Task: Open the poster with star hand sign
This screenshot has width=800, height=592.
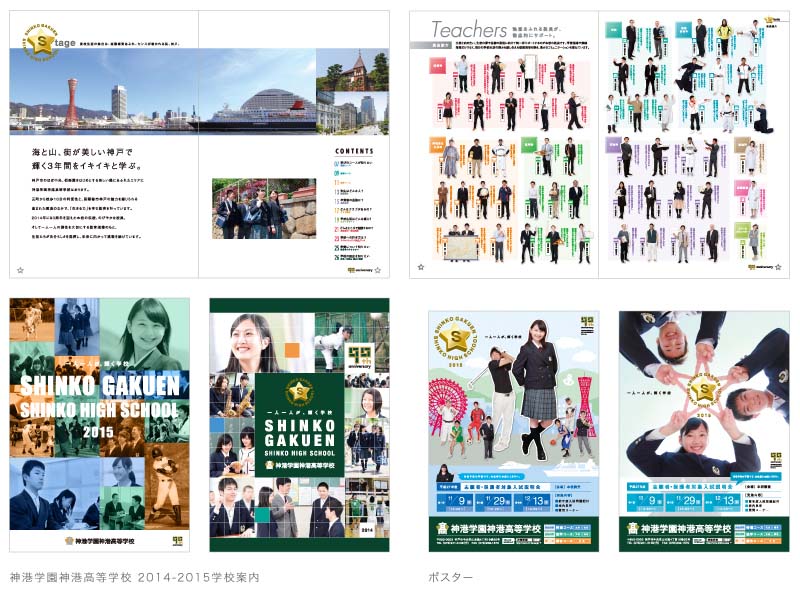Action: point(704,431)
